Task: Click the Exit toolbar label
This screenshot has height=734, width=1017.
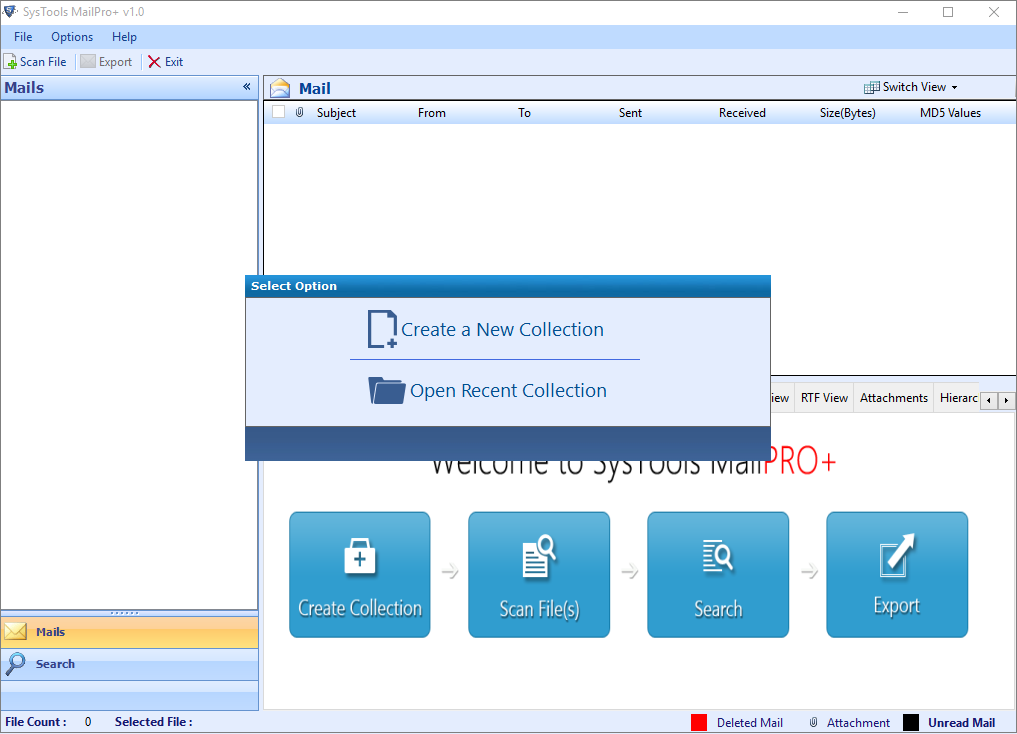Action: [174, 62]
